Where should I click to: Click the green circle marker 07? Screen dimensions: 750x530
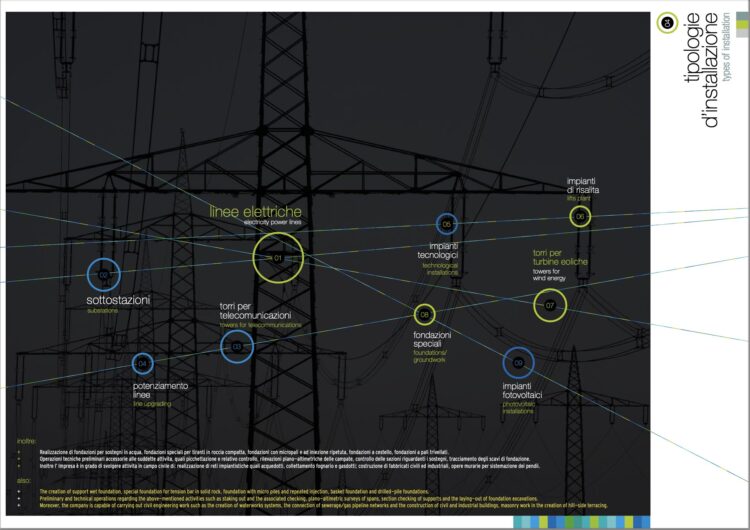549,305
